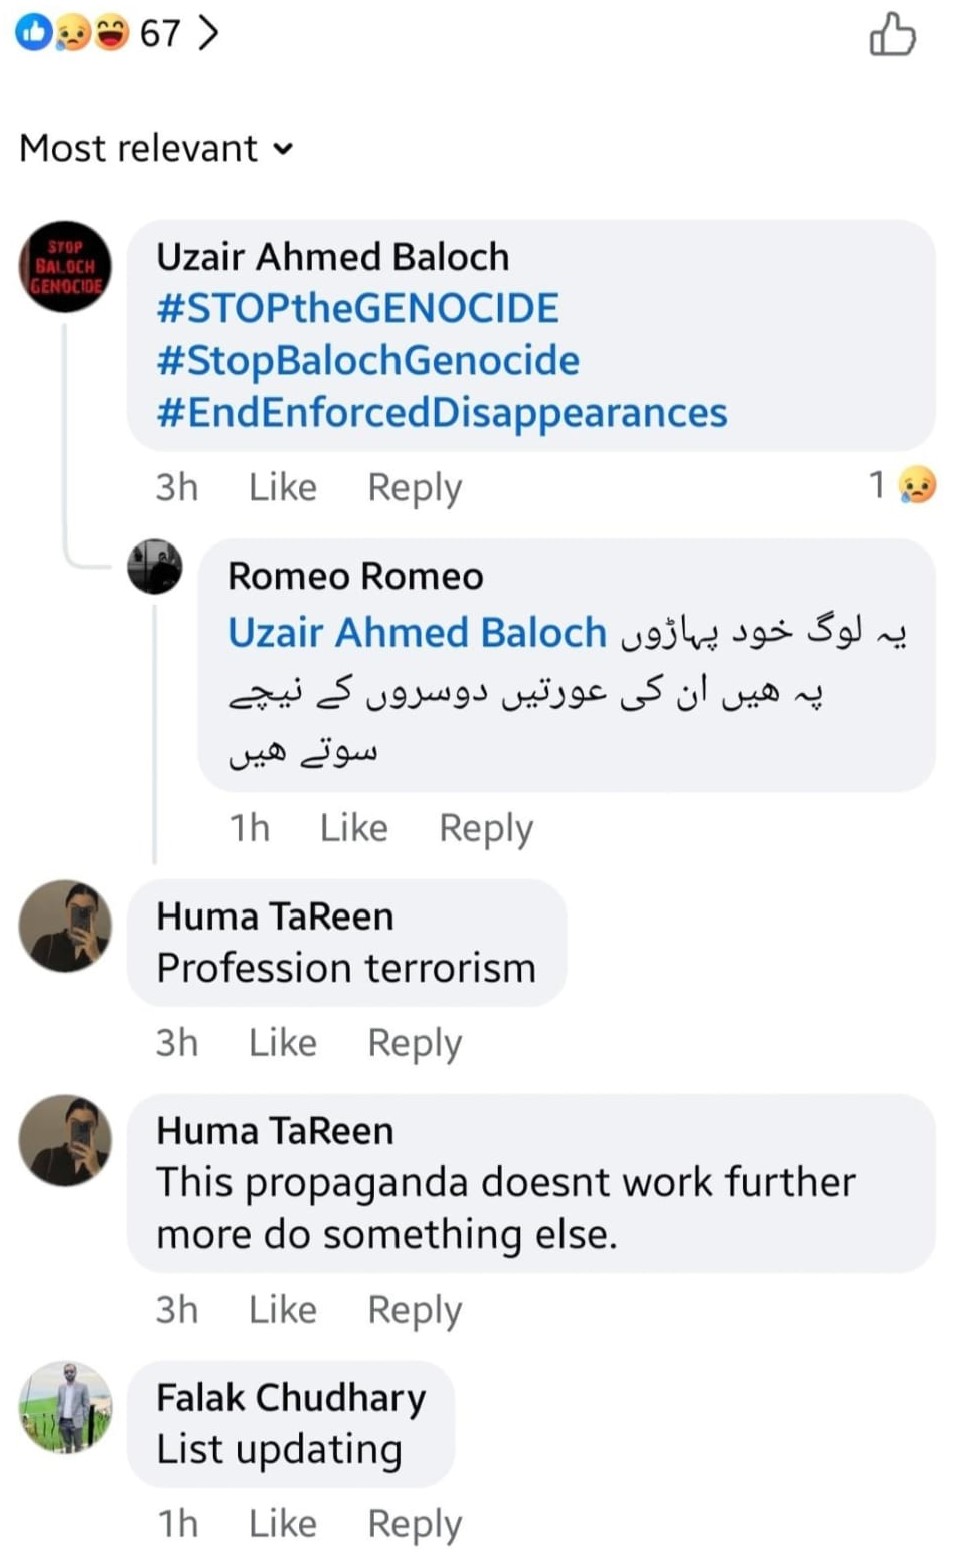Open Huma TaReen's avatar on 'Profession terrorism' comment
Image resolution: width=959 pixels, height=1566 pixels.
pos(66,926)
